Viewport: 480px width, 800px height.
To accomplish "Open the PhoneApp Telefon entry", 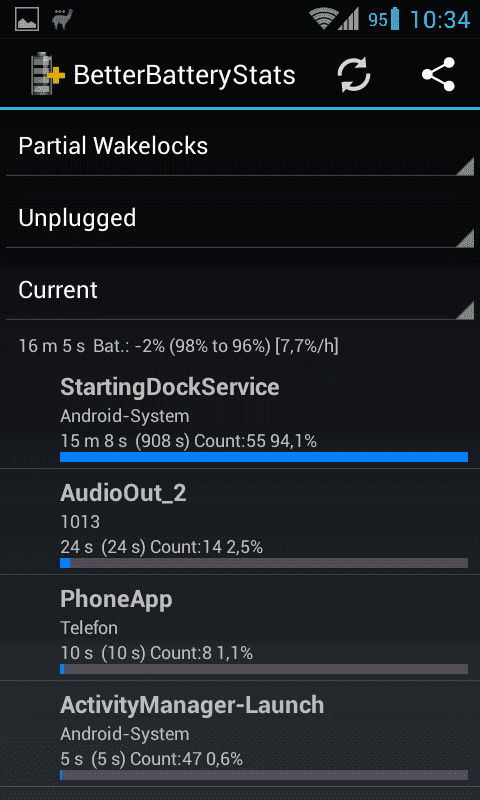I will 240,628.
